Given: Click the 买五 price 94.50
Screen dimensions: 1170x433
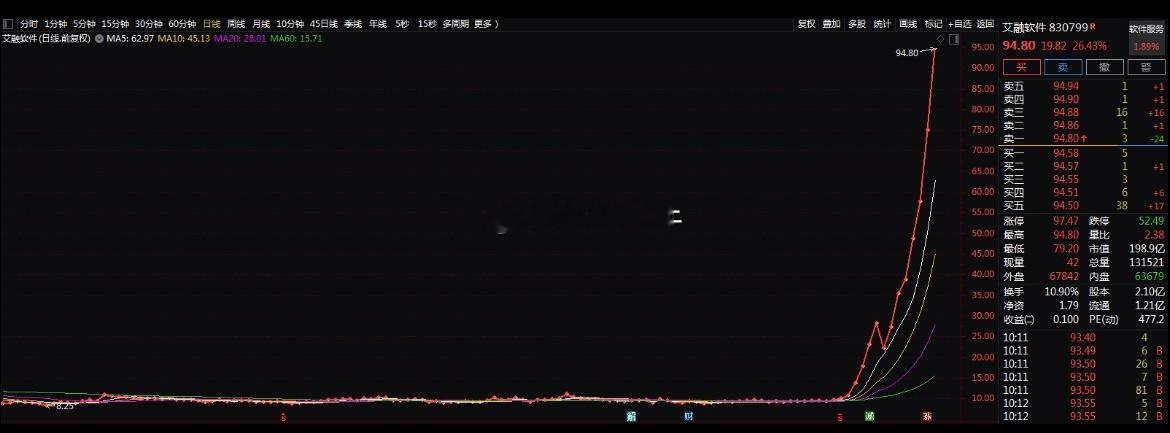Looking at the screenshot, I should [x=1066, y=206].
